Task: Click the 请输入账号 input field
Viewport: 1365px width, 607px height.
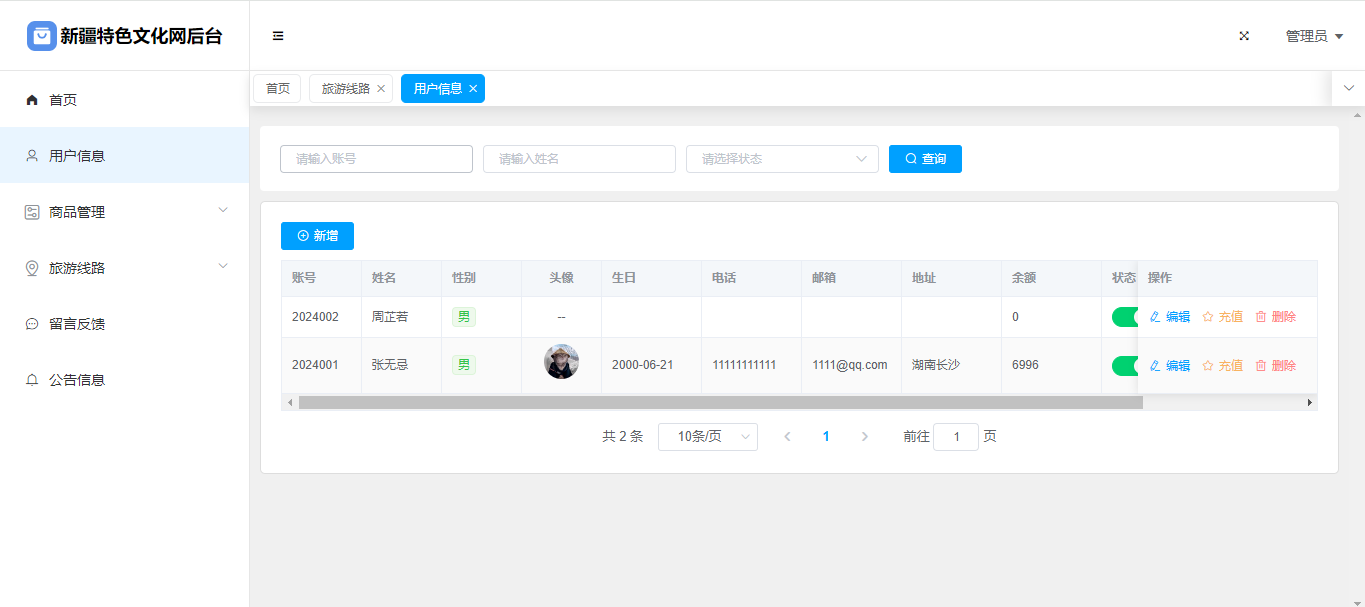Action: (x=376, y=159)
